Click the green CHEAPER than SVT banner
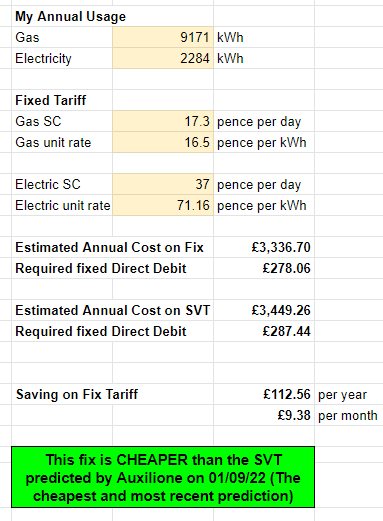Viewport: 383px width, 521px height. point(163,477)
